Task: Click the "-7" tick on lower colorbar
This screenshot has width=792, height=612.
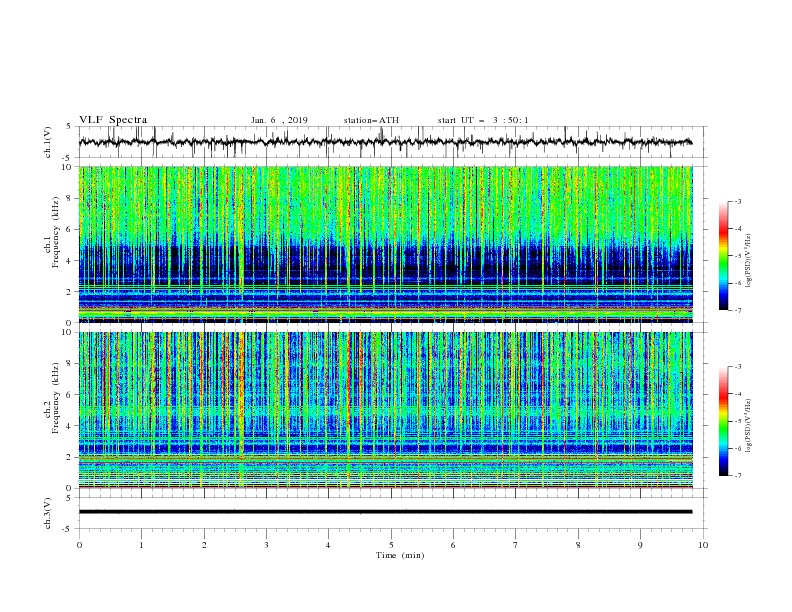Action: (738, 476)
